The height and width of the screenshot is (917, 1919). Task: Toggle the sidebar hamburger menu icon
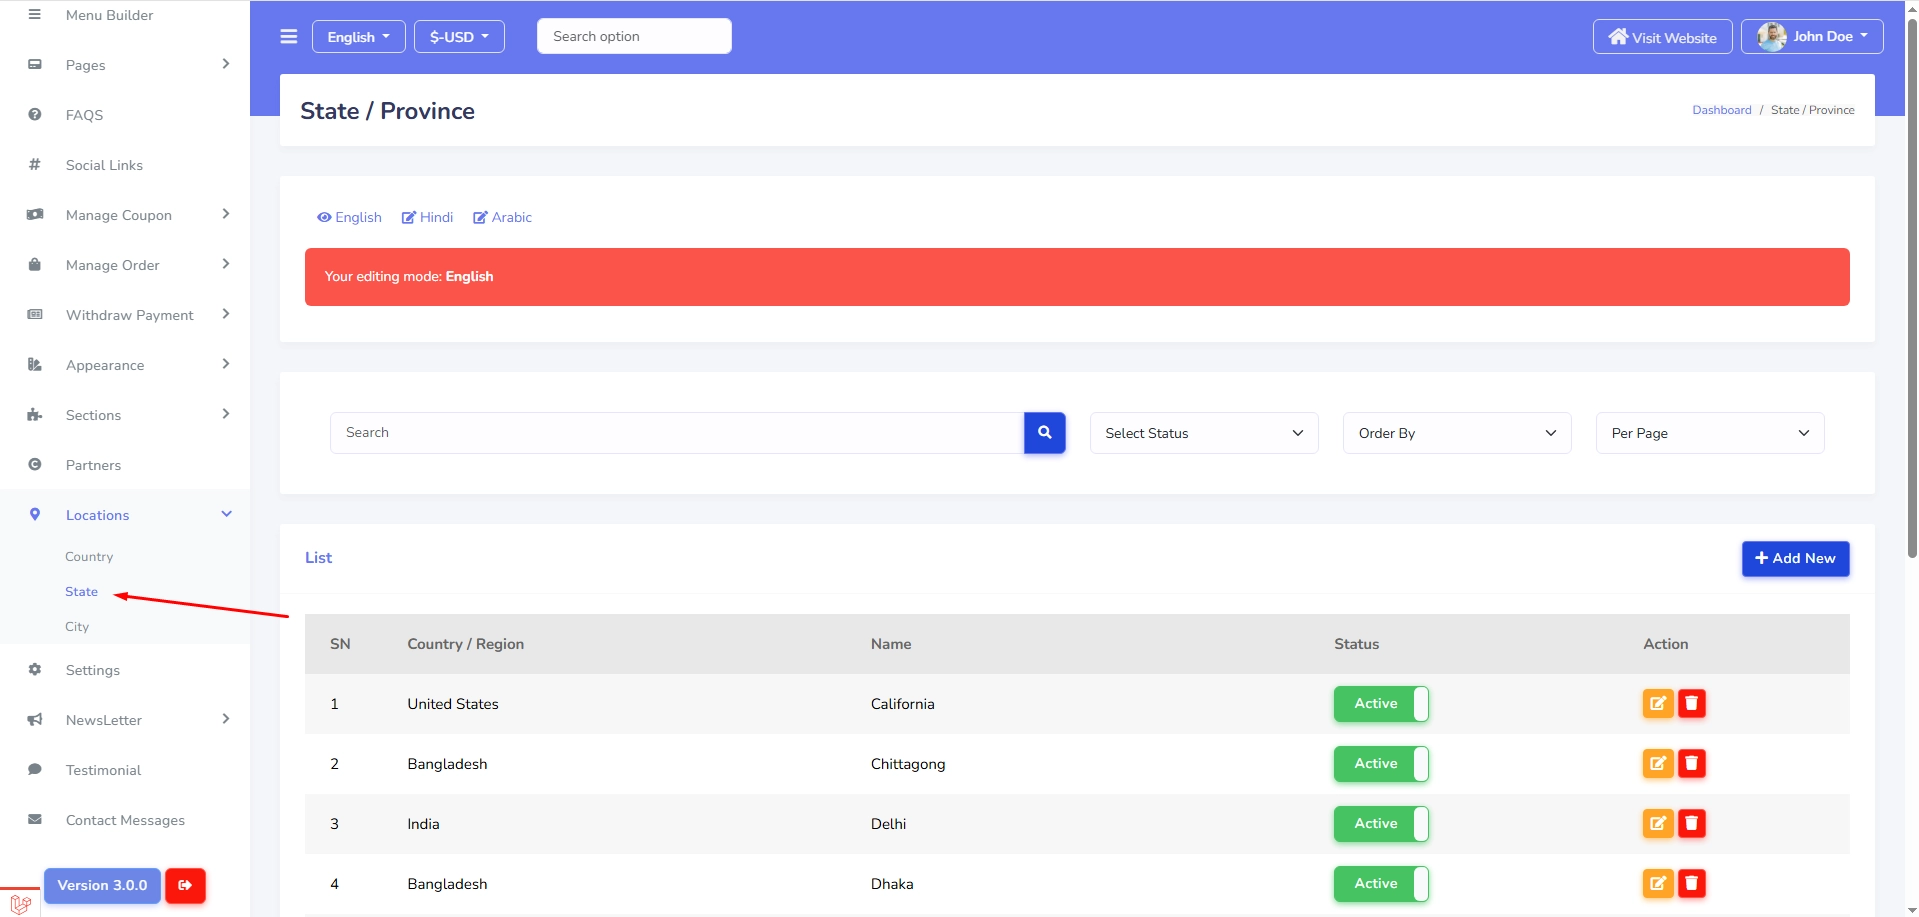point(289,37)
